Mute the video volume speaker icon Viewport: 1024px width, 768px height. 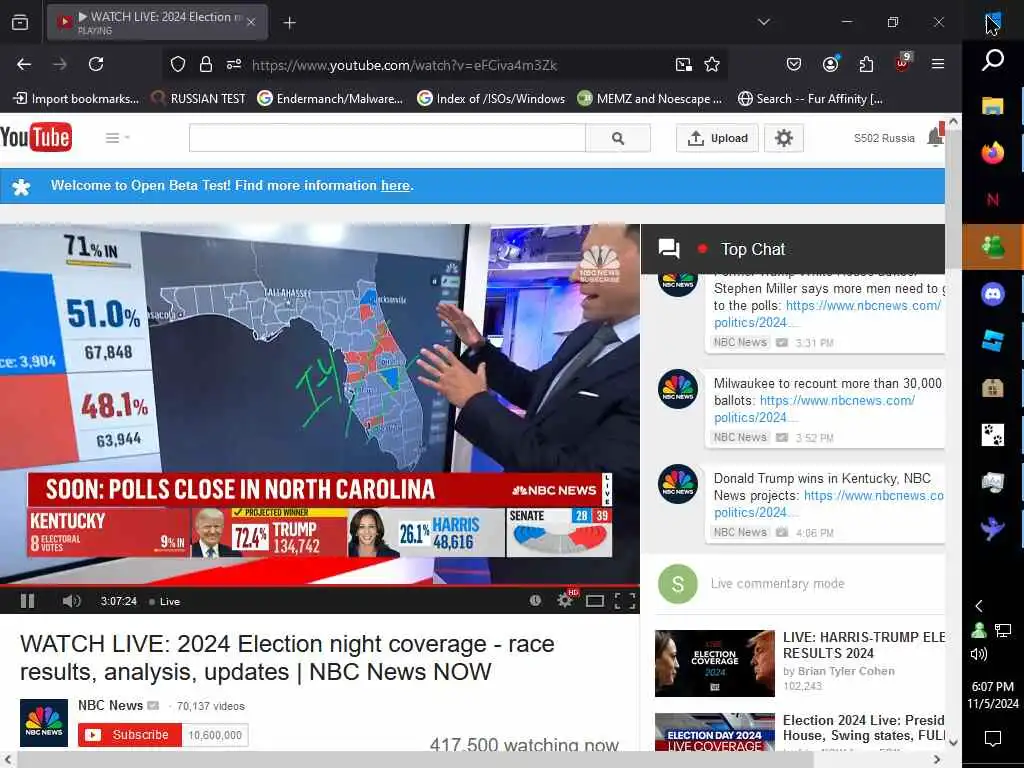pos(71,601)
